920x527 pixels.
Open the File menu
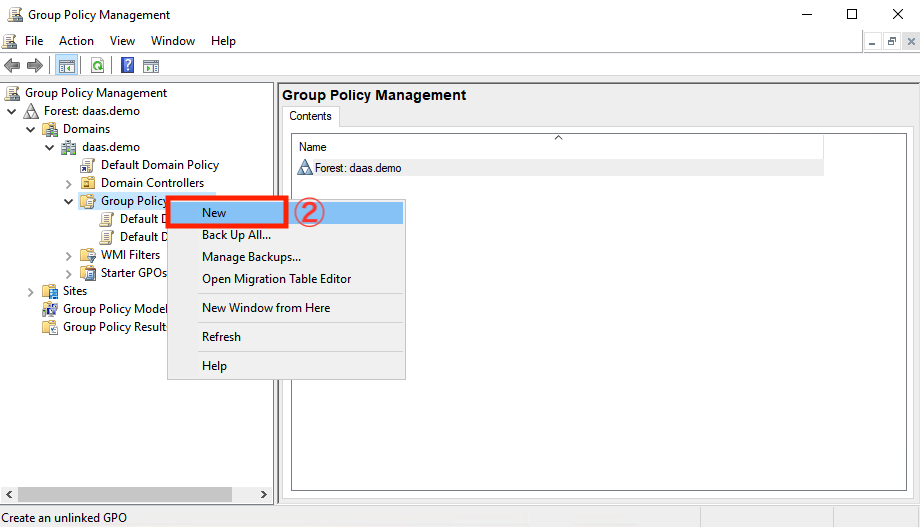coord(34,41)
